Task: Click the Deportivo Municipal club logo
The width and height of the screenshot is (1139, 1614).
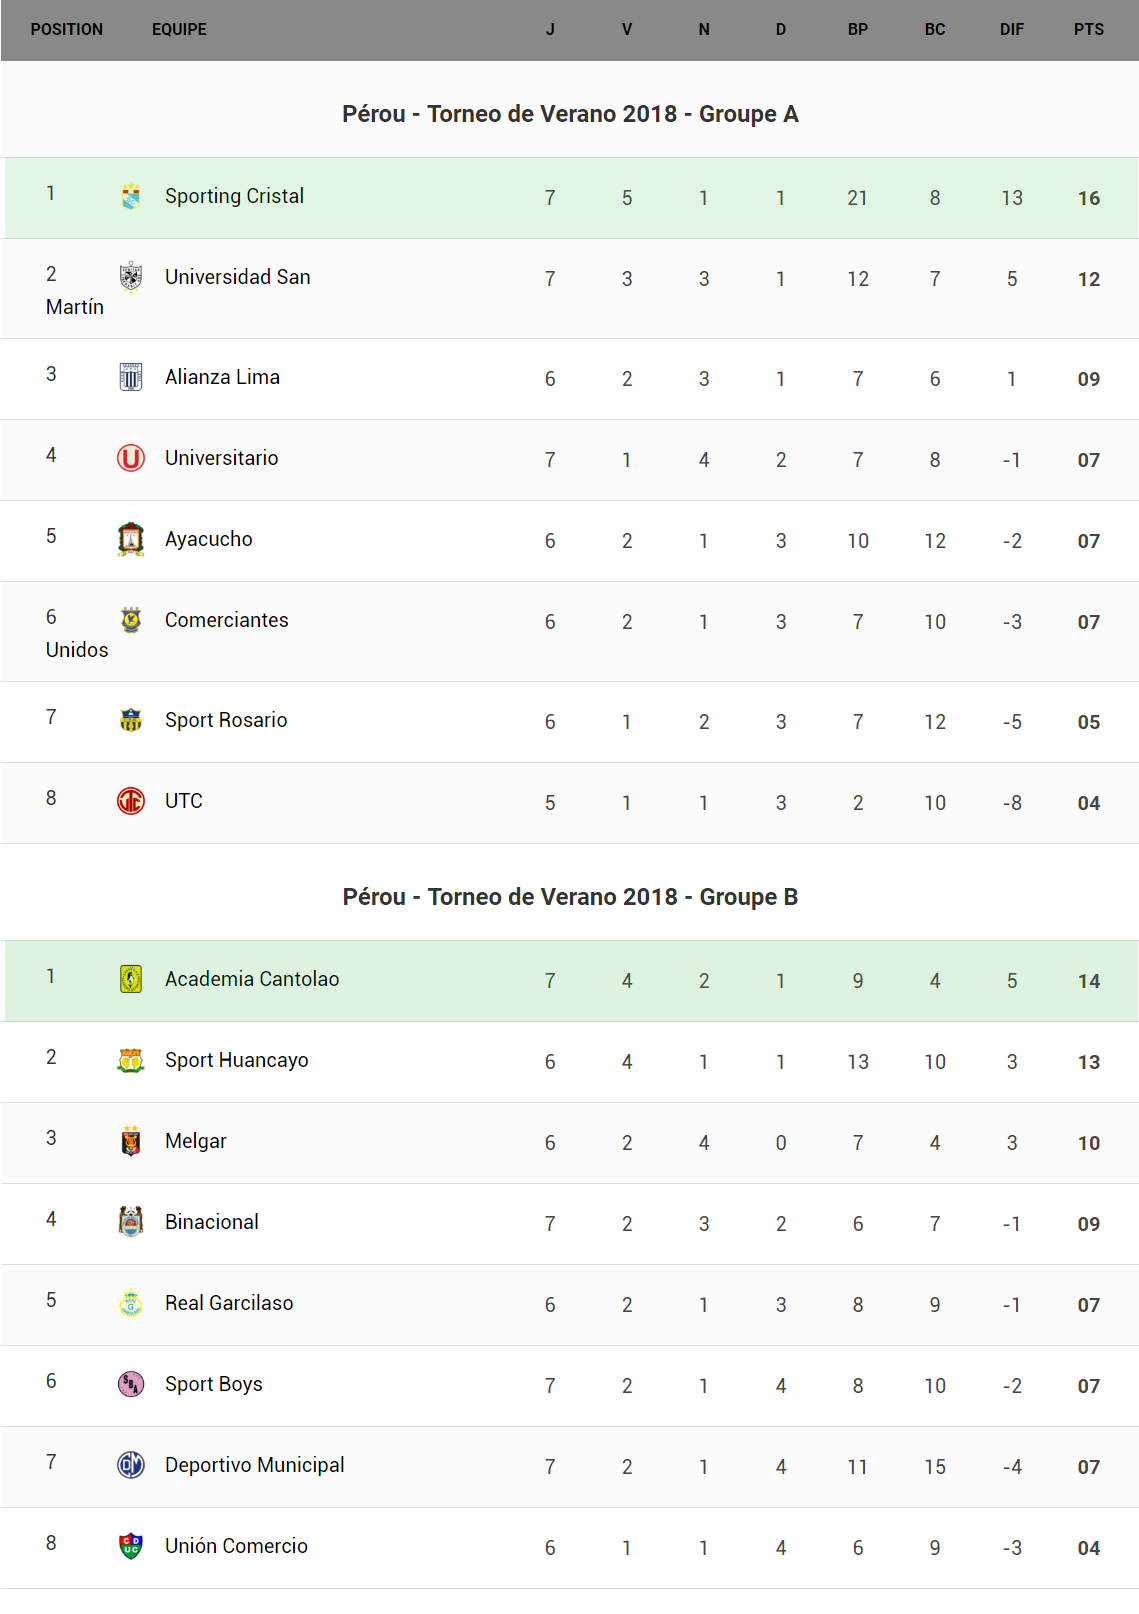Action: tap(131, 1465)
